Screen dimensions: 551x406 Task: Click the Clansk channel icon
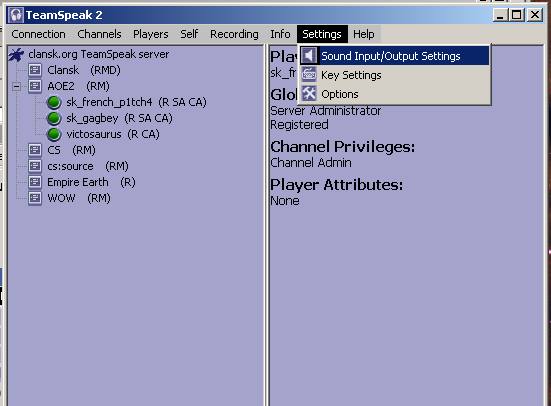tap(35, 70)
